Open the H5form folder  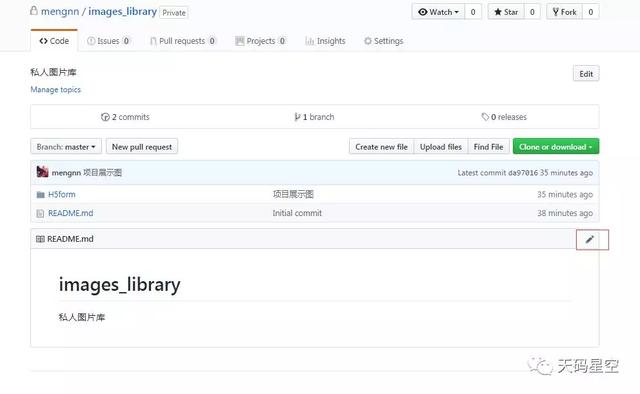62,194
